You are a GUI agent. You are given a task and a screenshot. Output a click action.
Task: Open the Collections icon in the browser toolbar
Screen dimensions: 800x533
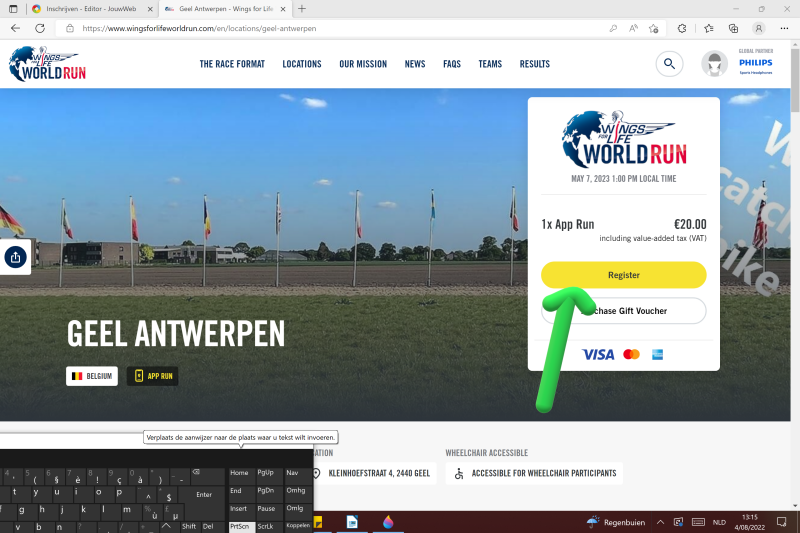733,29
